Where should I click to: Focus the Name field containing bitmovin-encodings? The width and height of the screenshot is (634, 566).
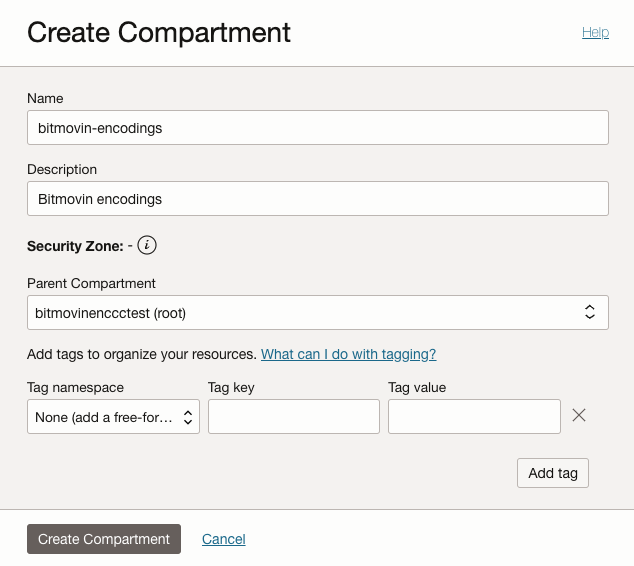coord(317,128)
